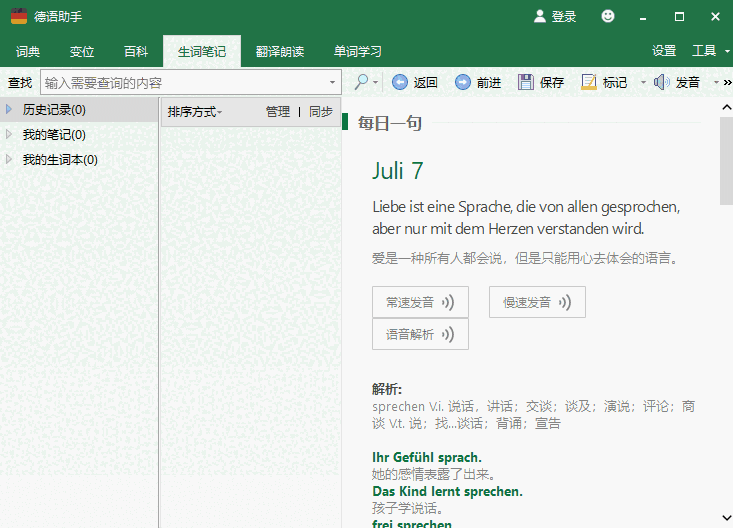Click the 同步 sync link
The image size is (733, 528).
[x=321, y=111]
